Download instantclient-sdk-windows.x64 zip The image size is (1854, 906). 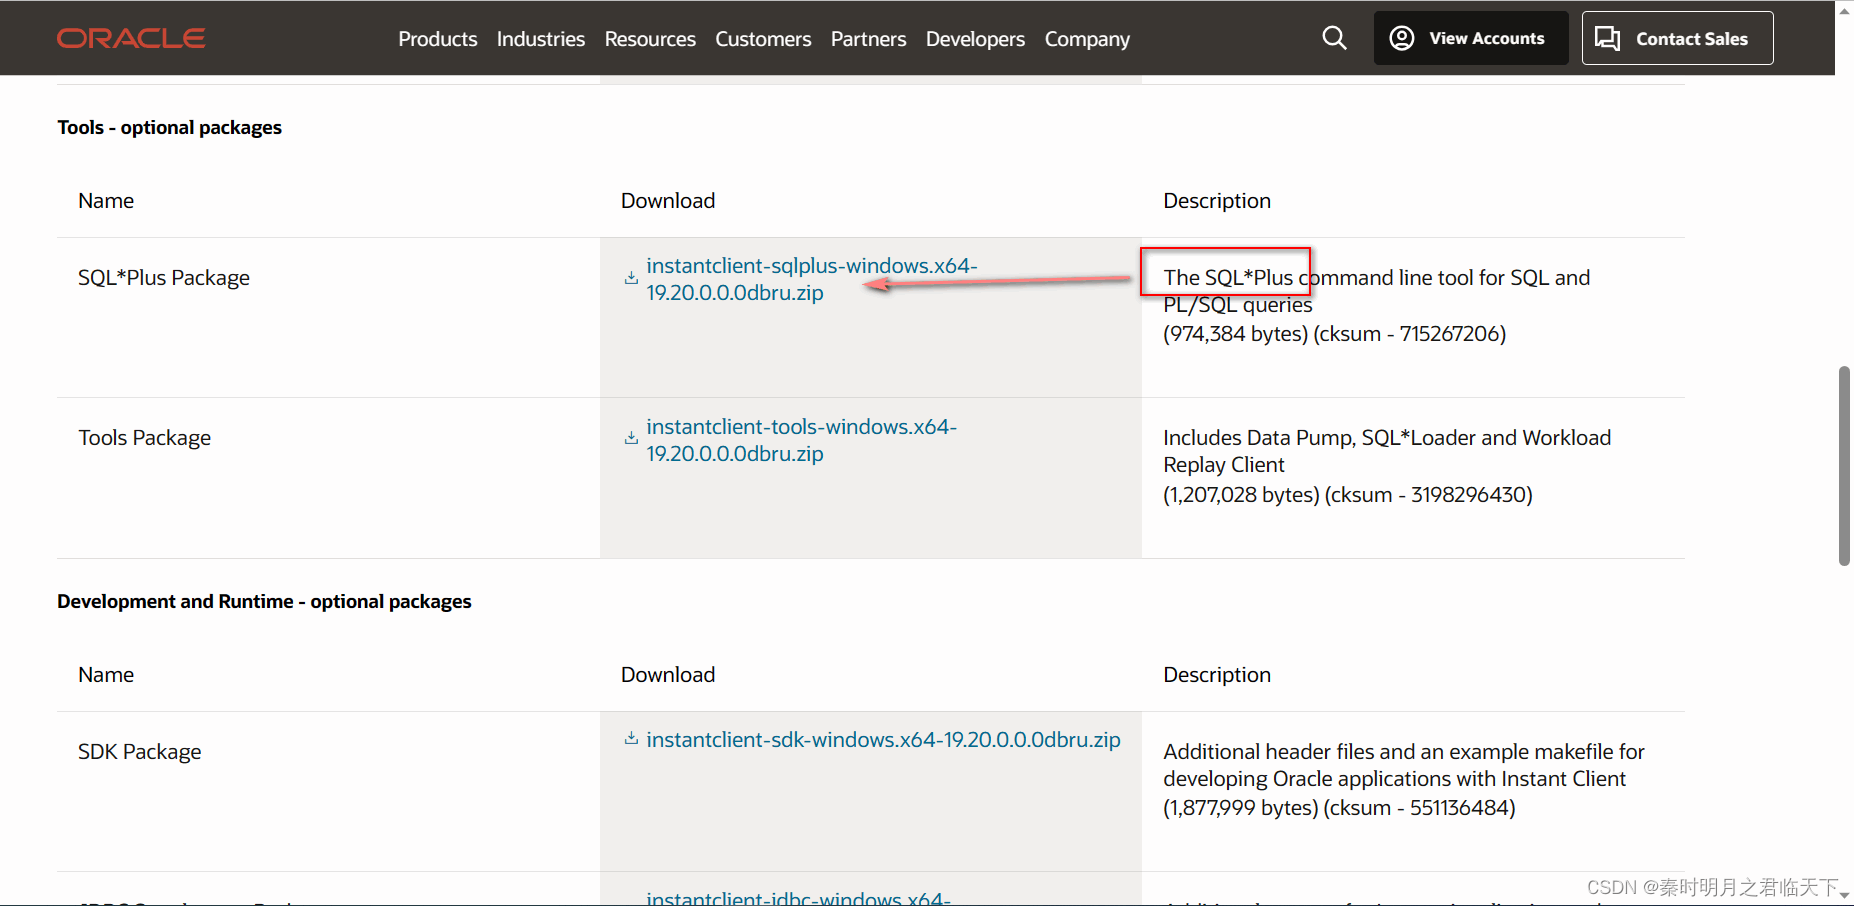(883, 739)
